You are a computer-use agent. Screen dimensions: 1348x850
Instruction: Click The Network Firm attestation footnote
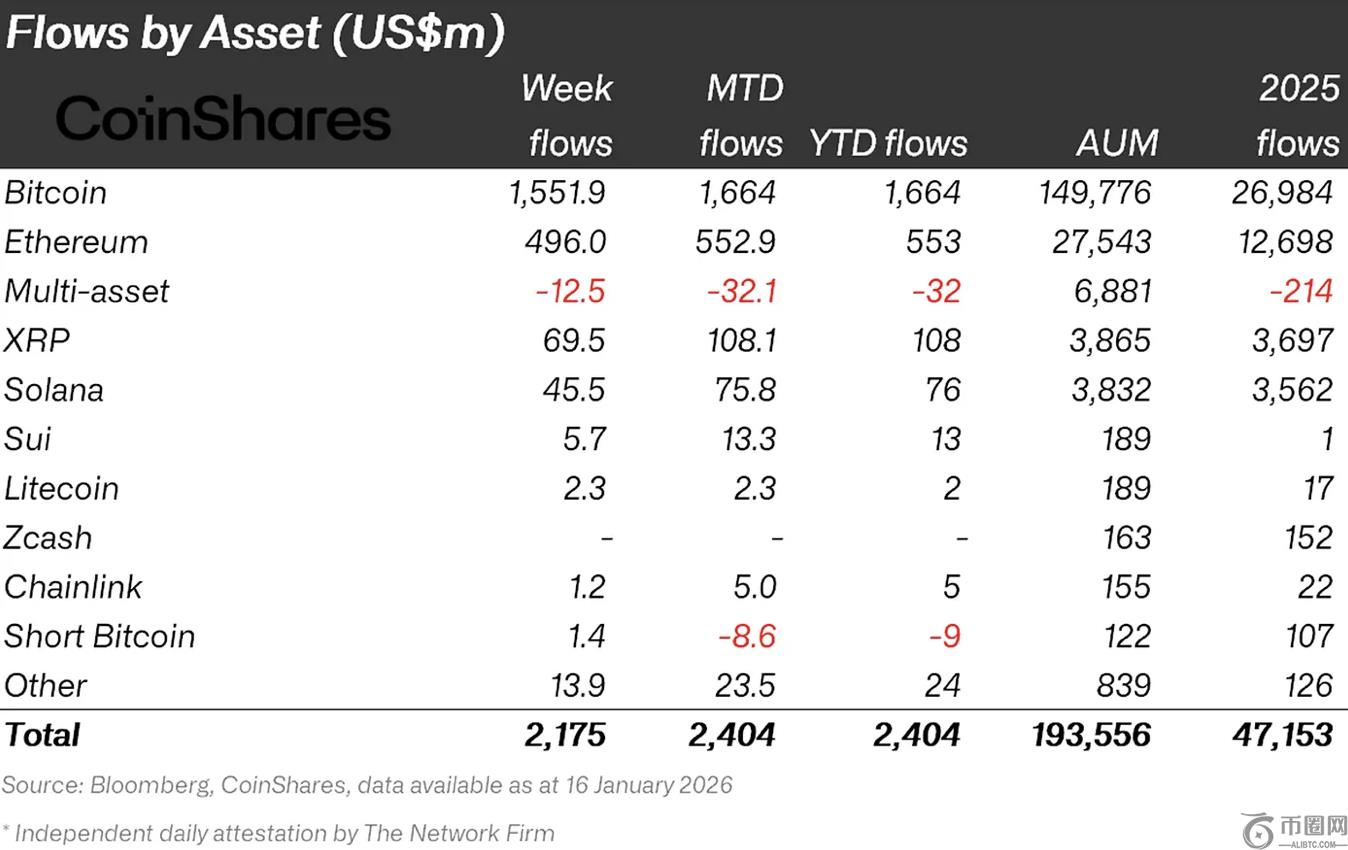click(x=279, y=833)
